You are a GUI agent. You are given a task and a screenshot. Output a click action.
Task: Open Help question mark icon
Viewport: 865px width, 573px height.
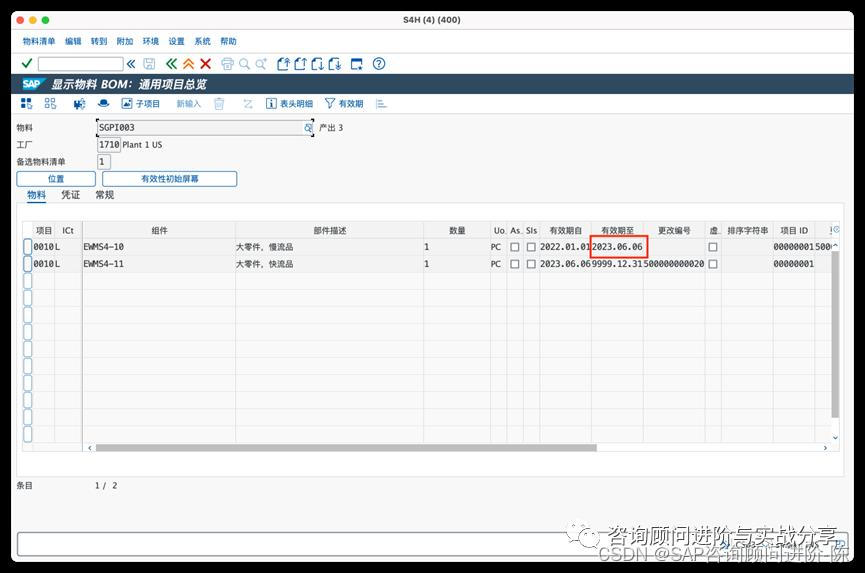379,64
